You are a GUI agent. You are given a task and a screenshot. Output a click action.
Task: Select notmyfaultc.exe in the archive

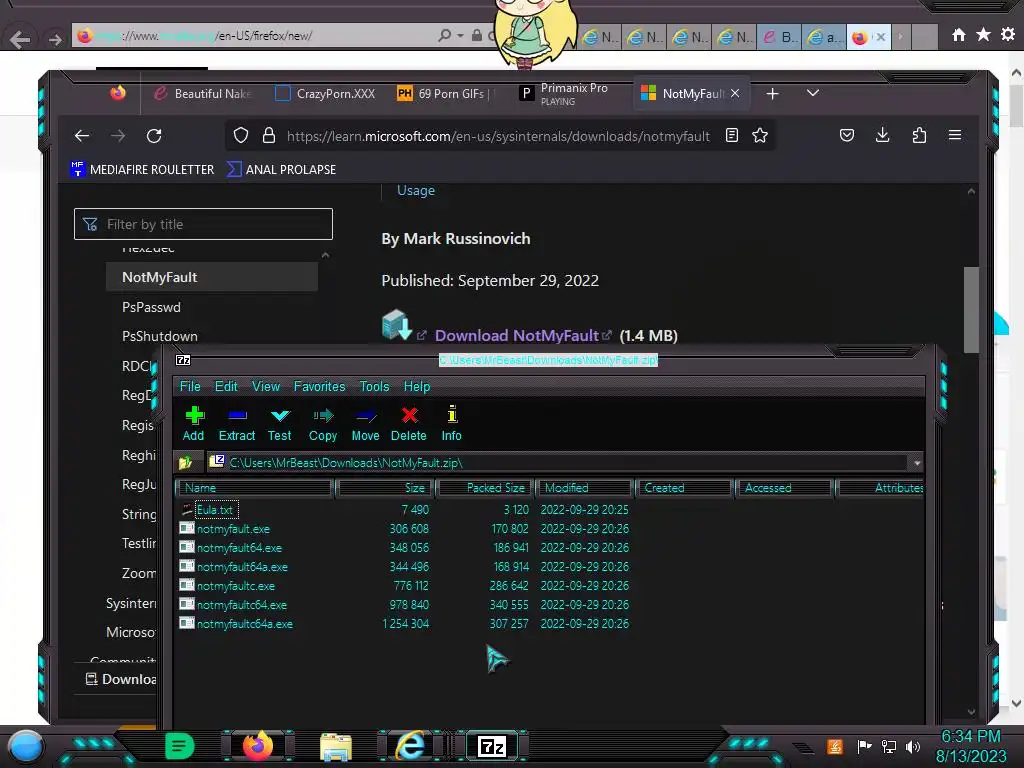pyautogui.click(x=236, y=586)
